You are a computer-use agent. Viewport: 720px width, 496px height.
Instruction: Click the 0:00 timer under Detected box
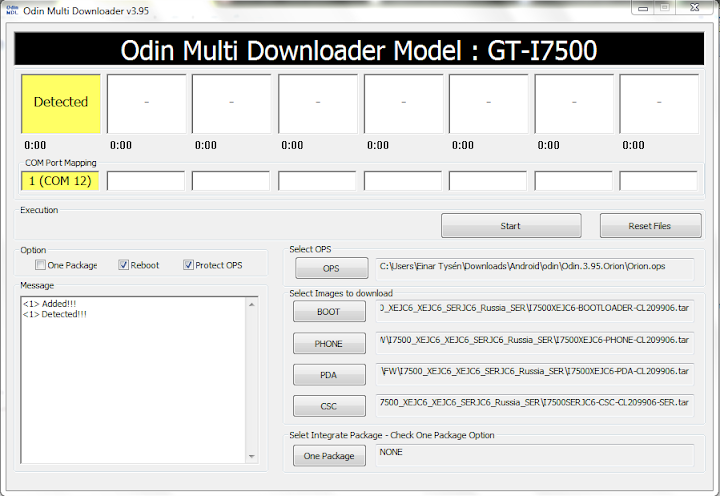click(x=35, y=145)
